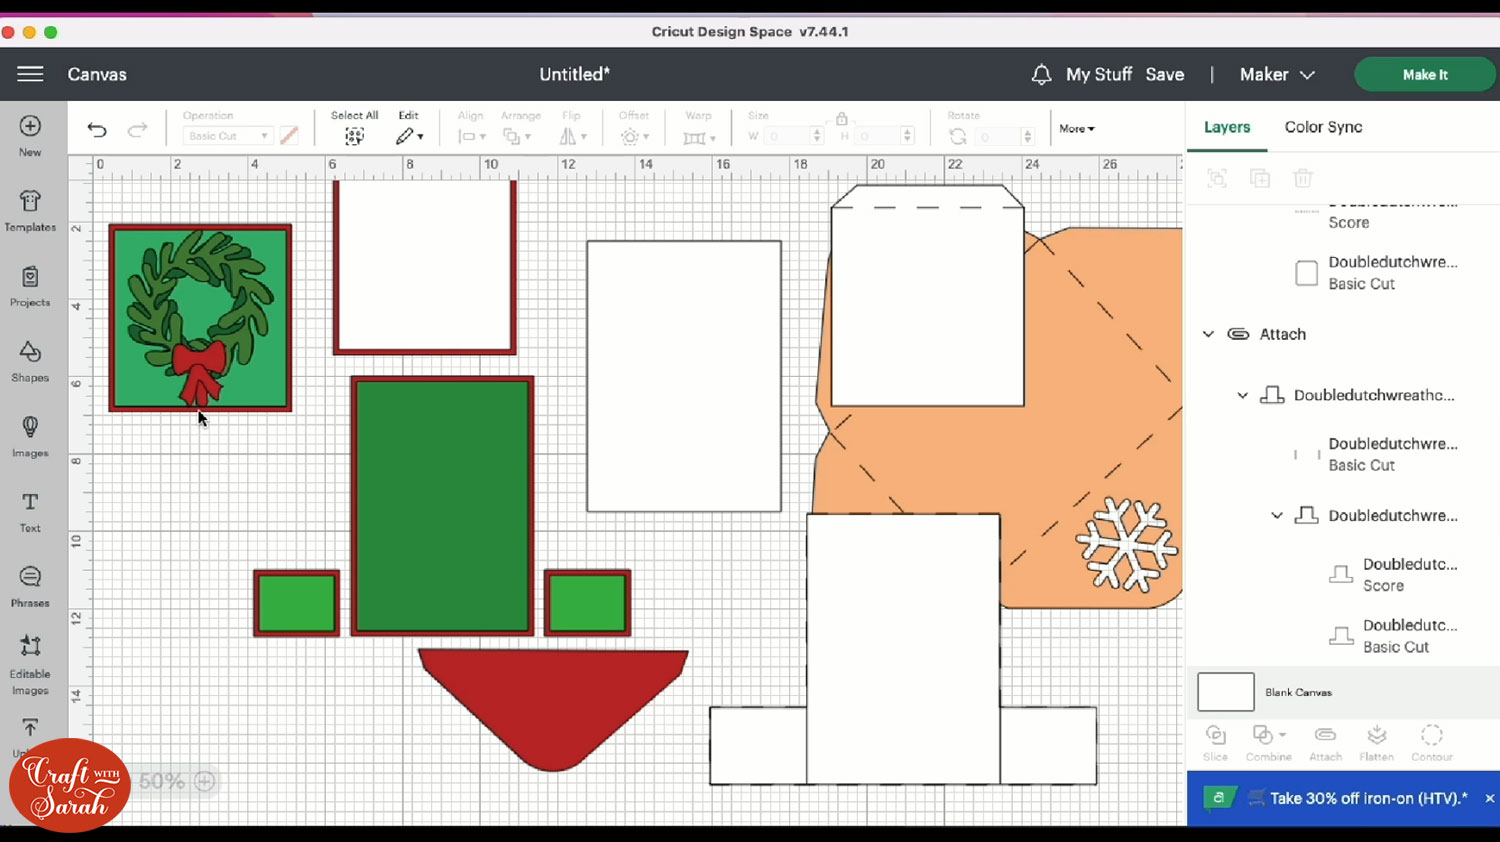1500x842 pixels.
Task: Click the Flatten tool
Action: [1377, 743]
